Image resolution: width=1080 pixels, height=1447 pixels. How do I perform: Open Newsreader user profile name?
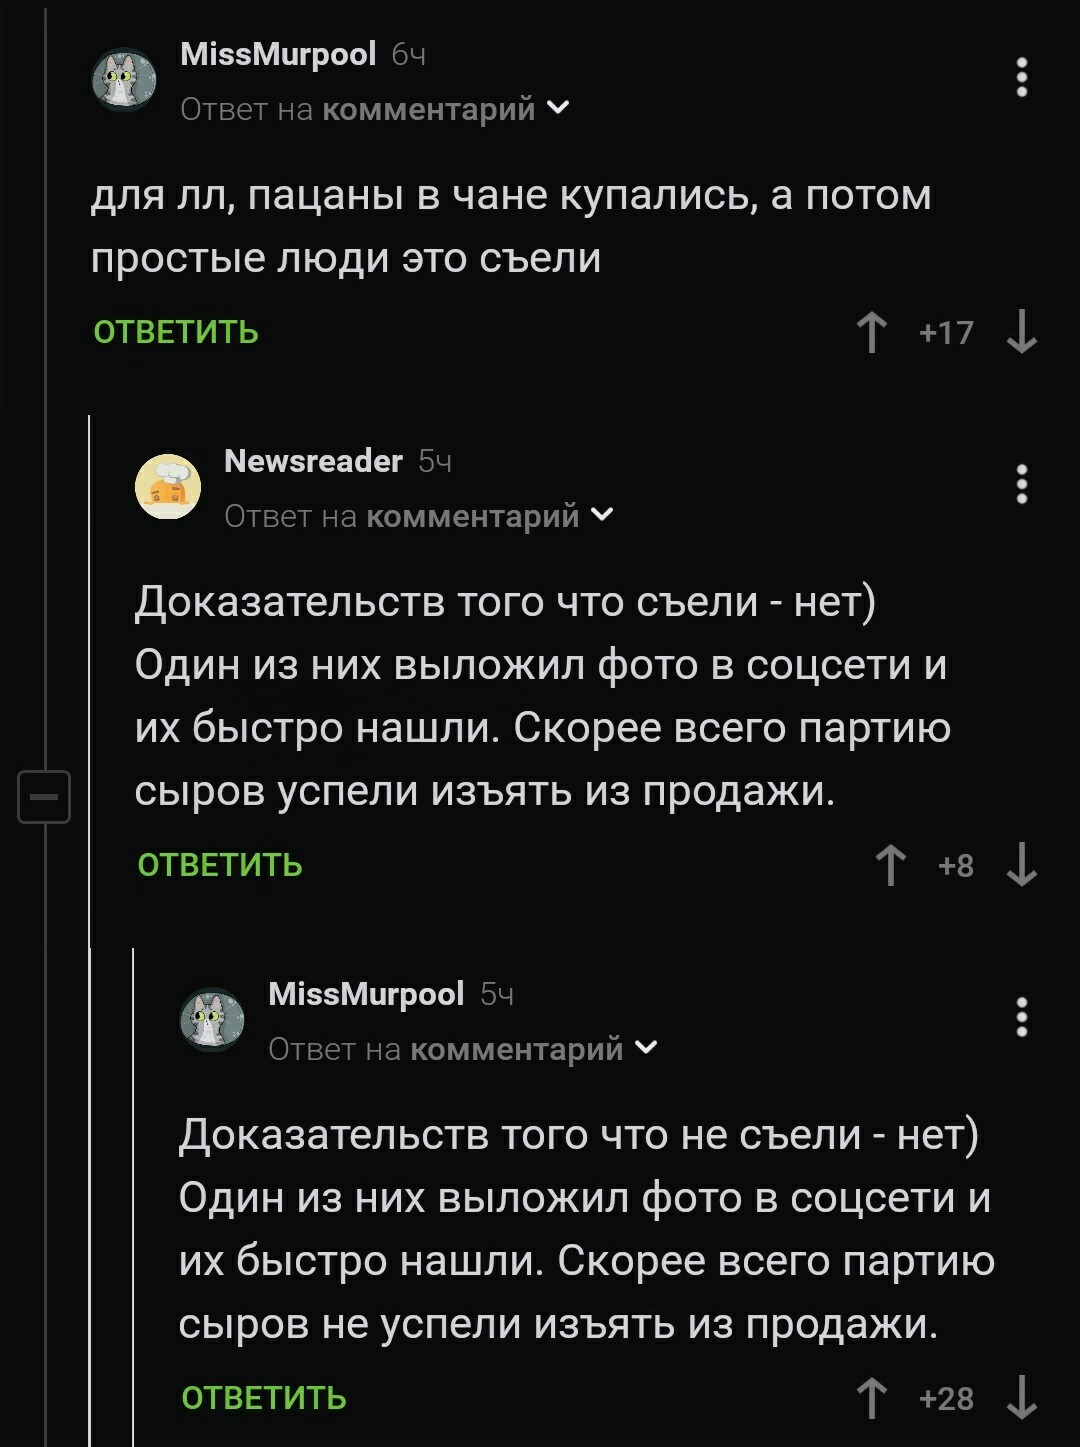click(313, 461)
